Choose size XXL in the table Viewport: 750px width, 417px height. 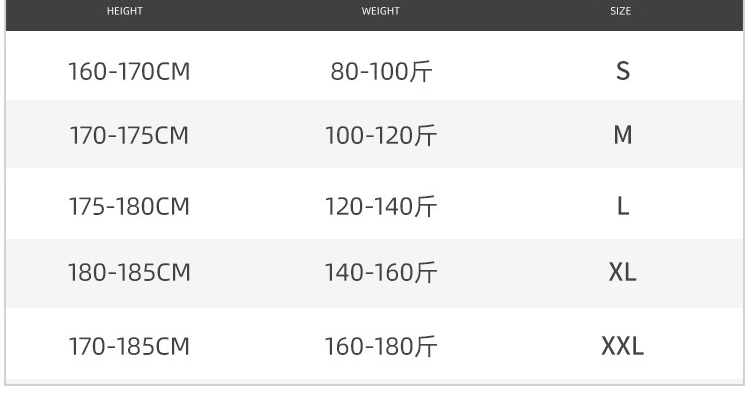(x=622, y=347)
